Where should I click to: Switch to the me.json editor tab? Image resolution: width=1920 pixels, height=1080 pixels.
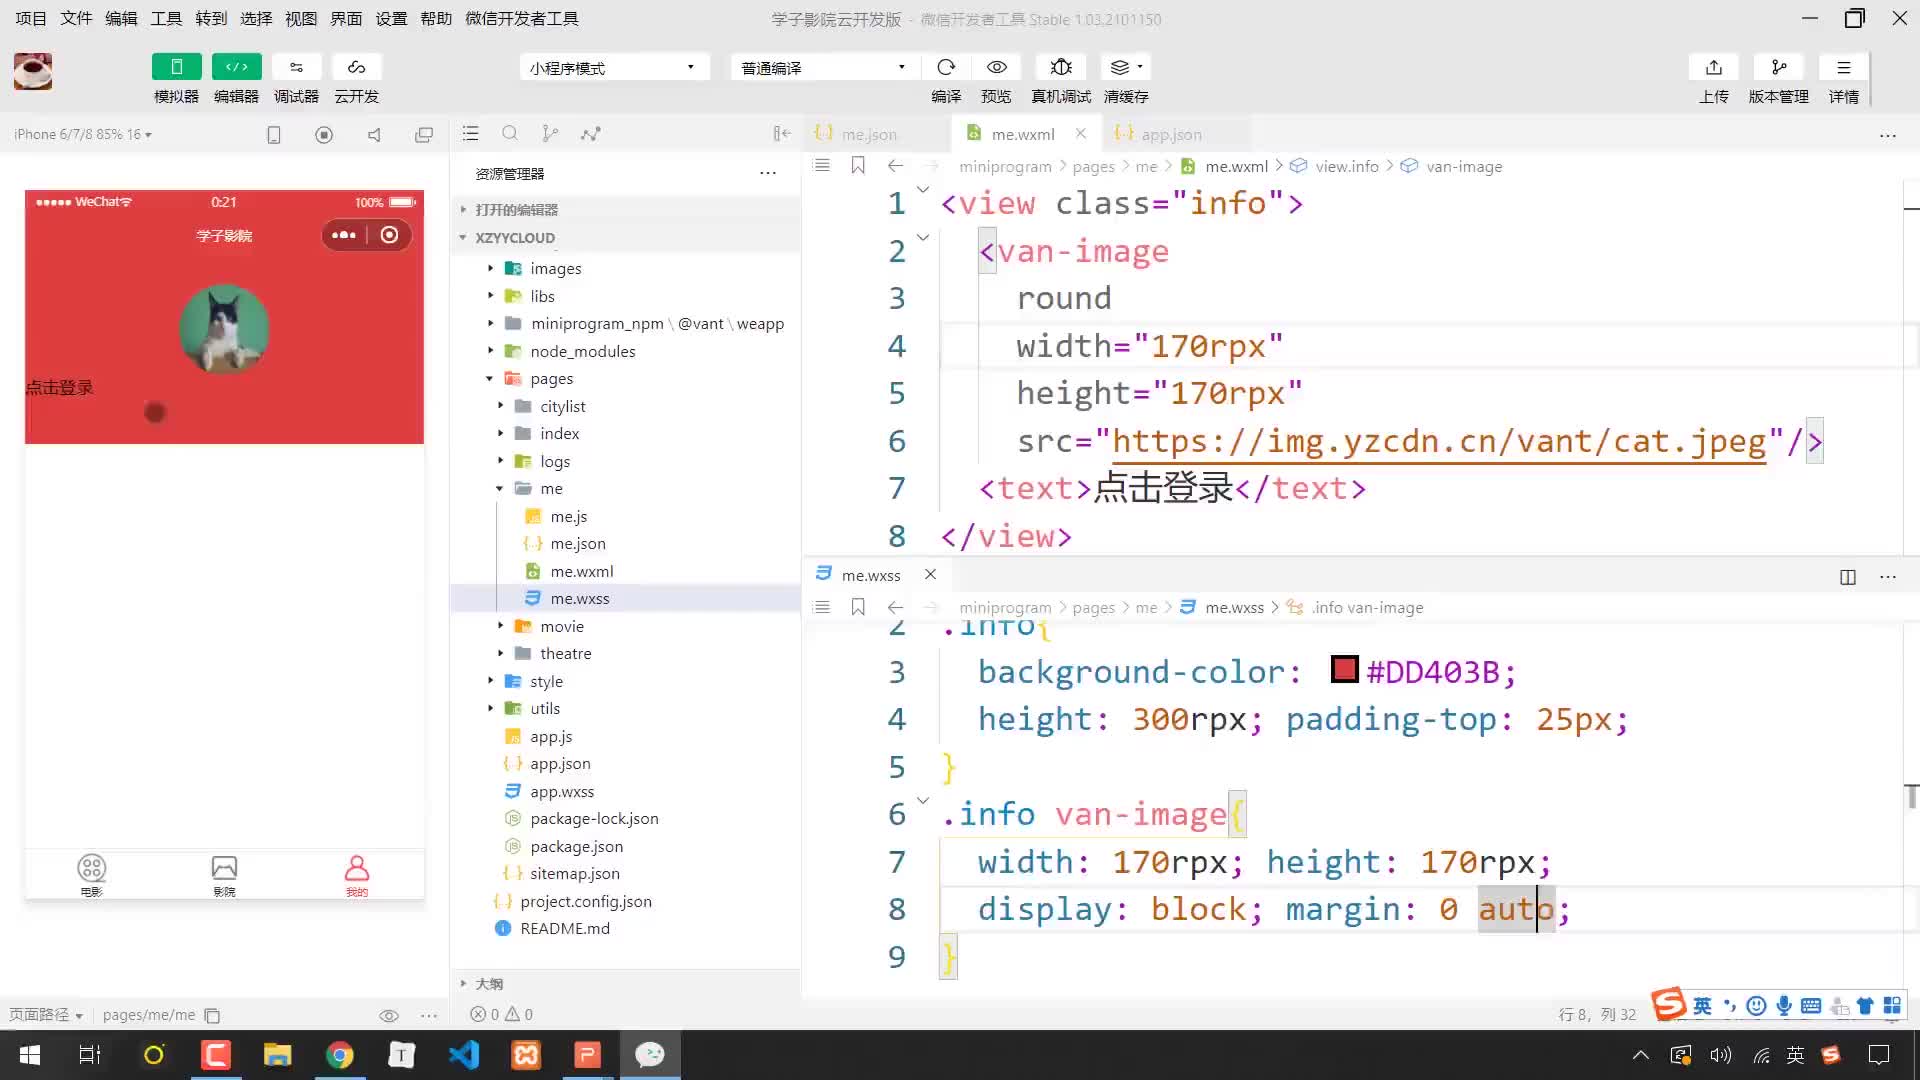click(x=868, y=134)
